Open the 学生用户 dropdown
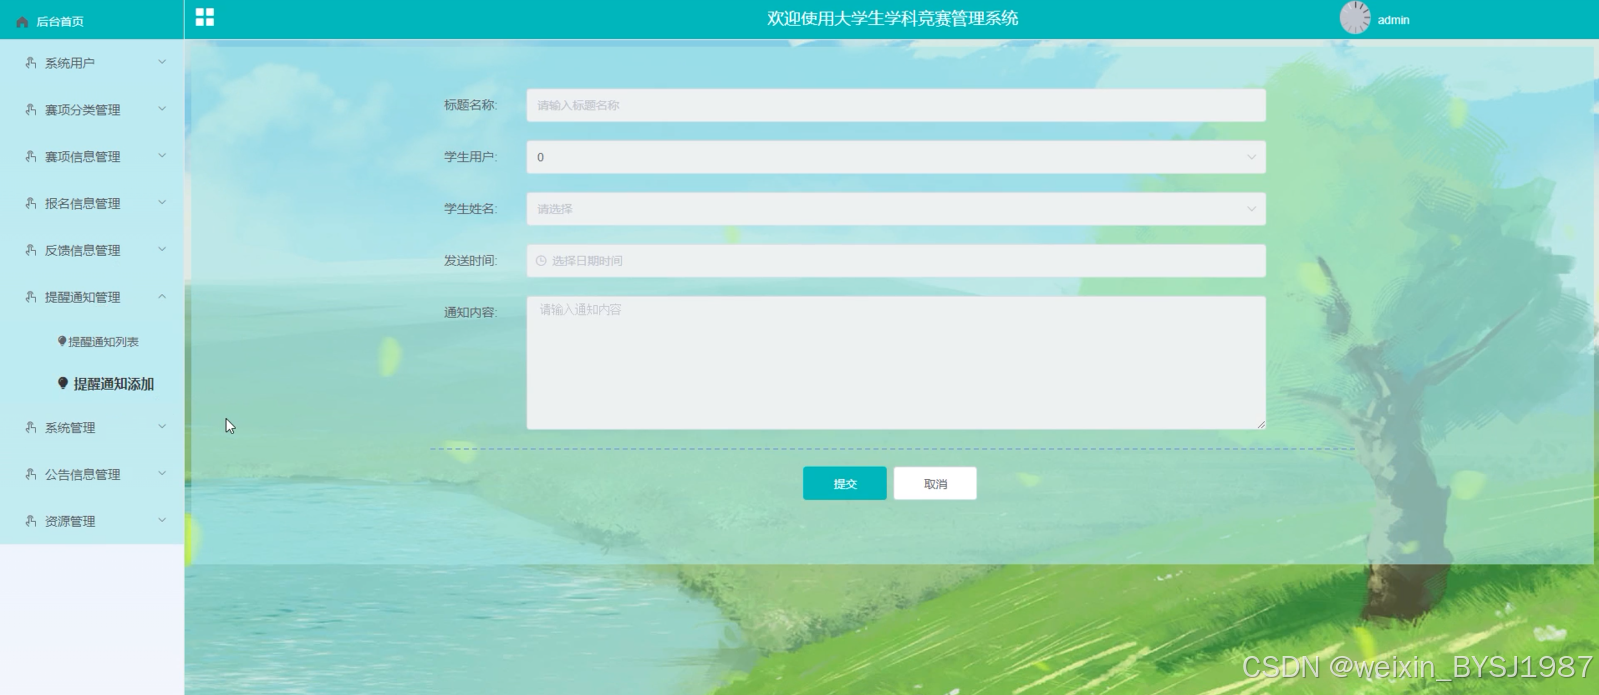 (896, 157)
